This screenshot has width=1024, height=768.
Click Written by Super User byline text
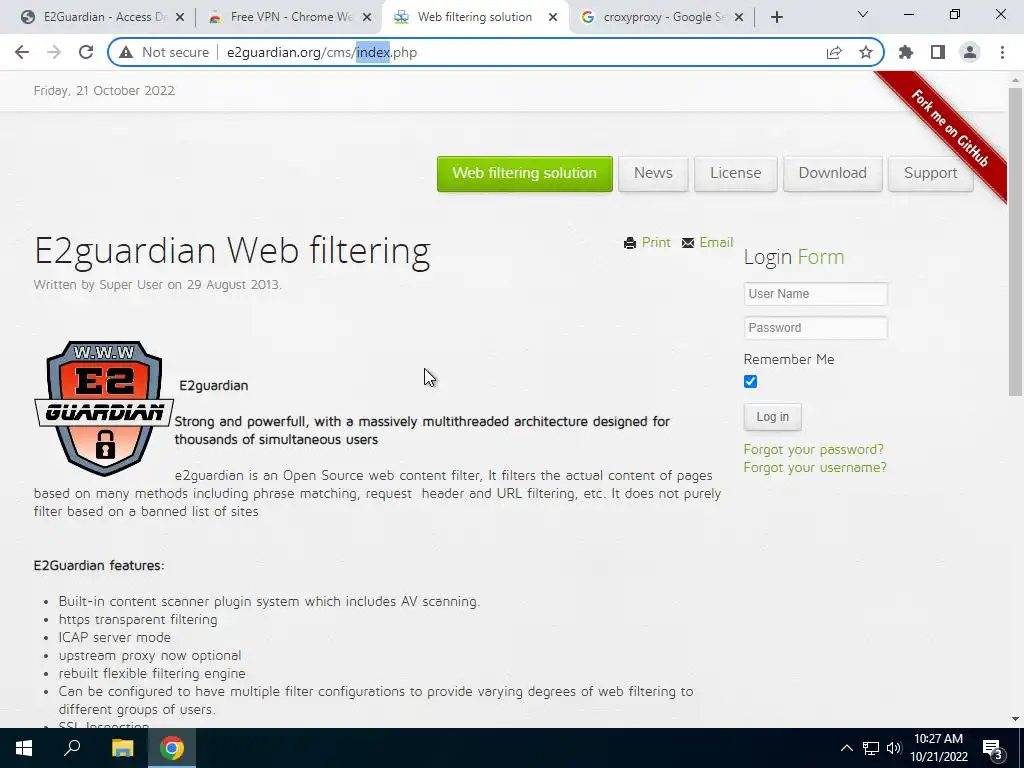coord(157,285)
